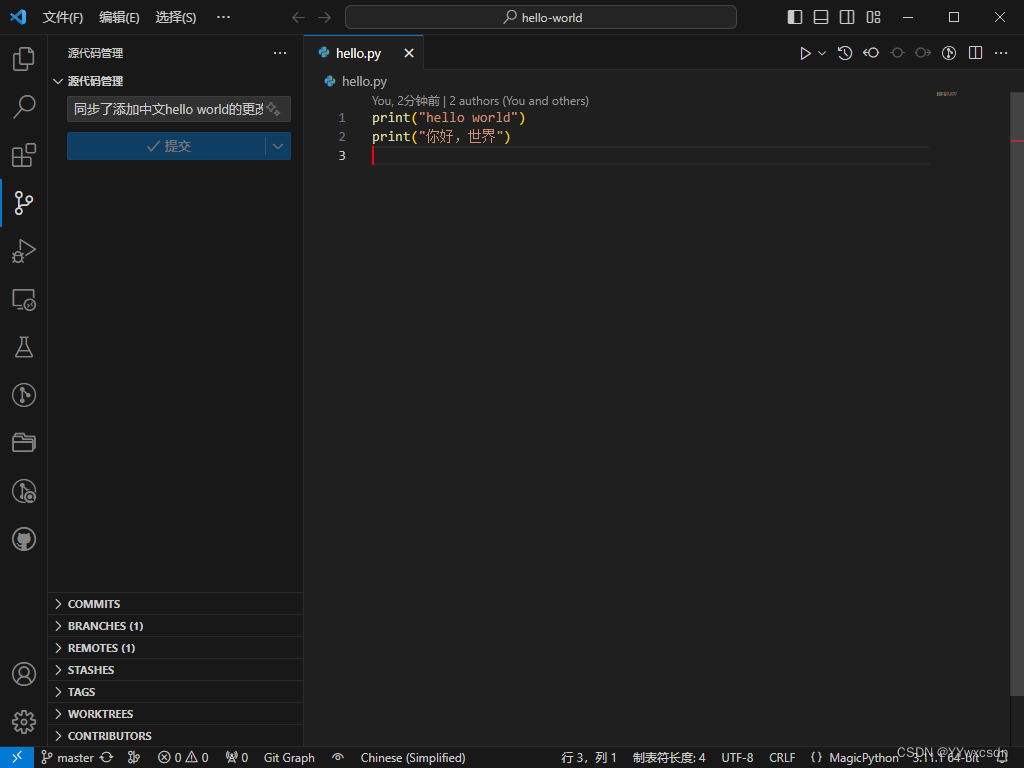The width and height of the screenshot is (1024, 768).
Task: Open more actions in editor toolbar
Action: (1000, 53)
